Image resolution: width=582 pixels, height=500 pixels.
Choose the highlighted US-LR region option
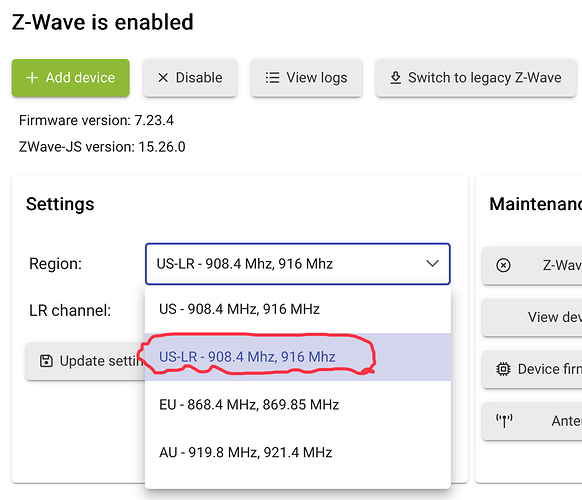click(x=298, y=357)
